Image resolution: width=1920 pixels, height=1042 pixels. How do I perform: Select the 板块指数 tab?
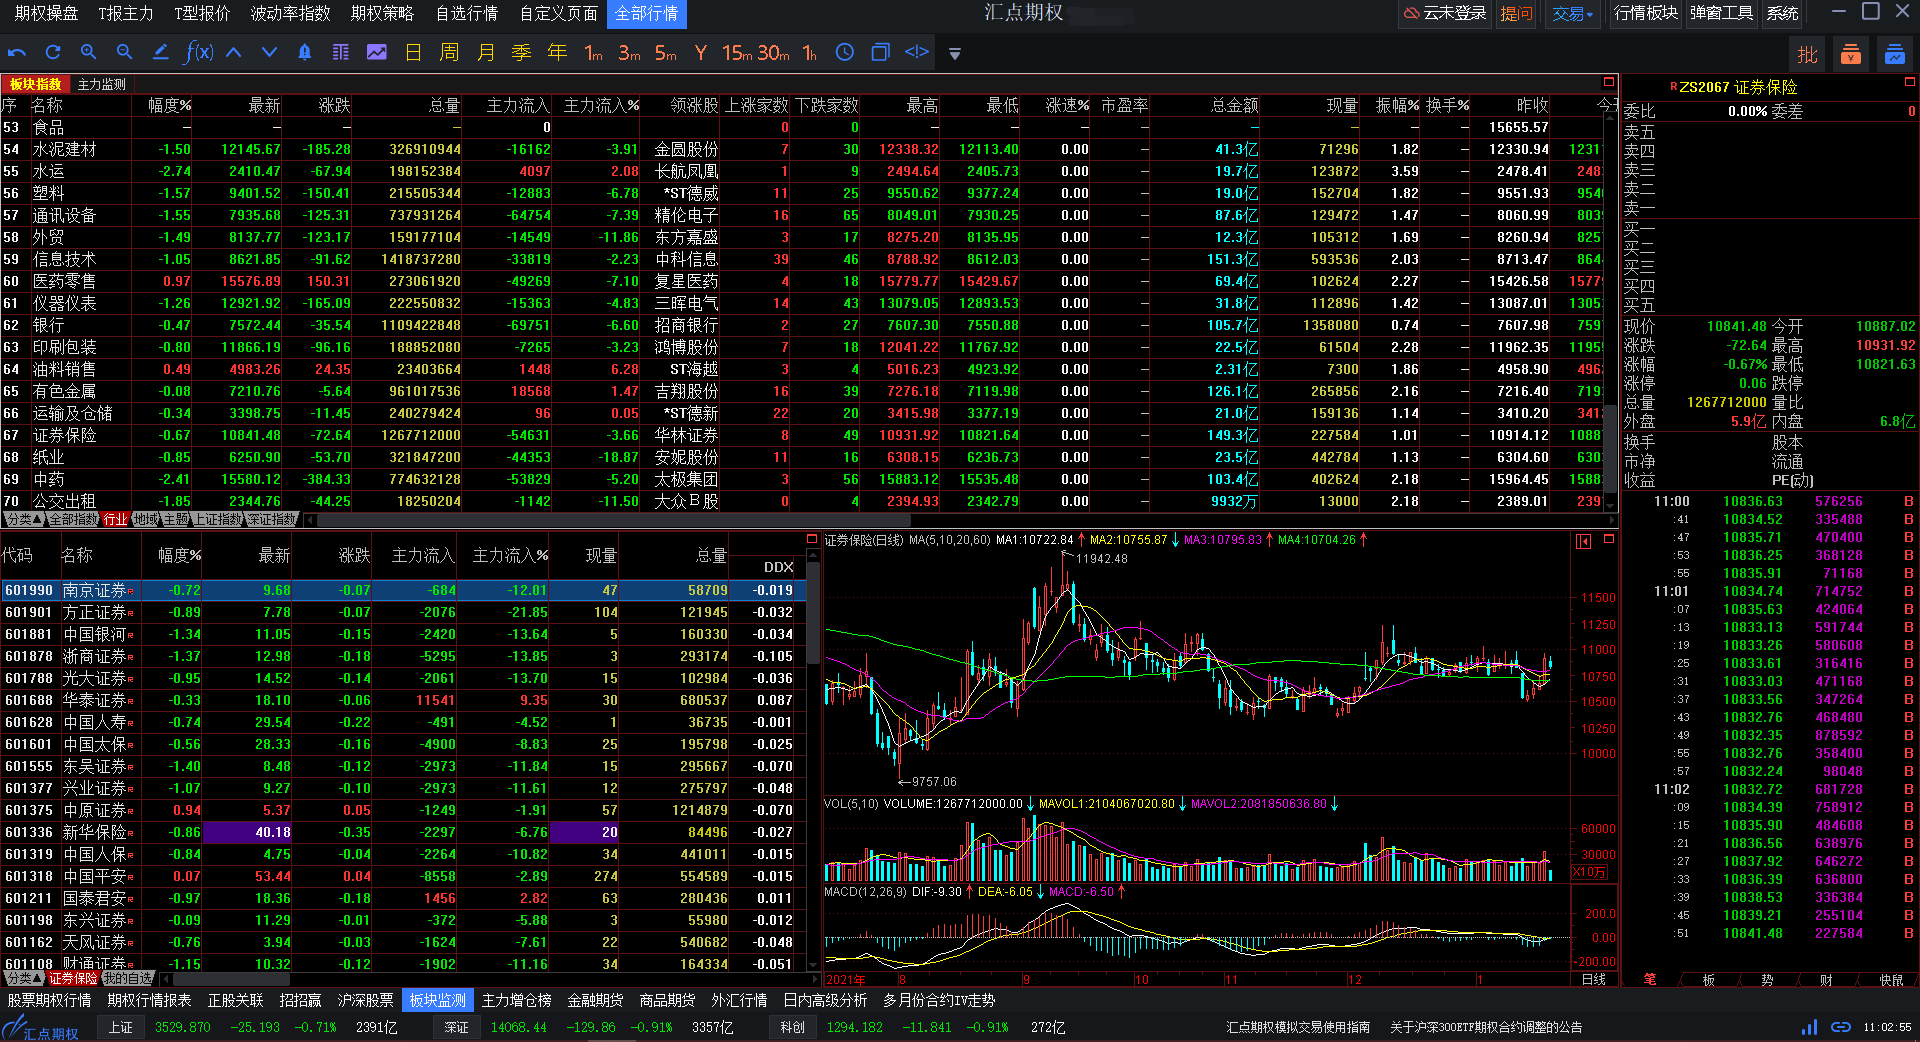[36, 85]
